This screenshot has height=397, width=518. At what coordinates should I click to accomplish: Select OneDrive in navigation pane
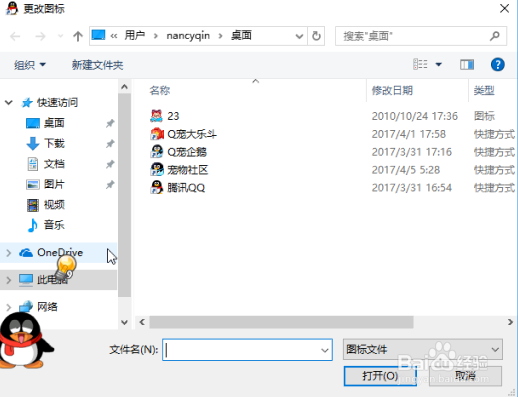[x=60, y=253]
